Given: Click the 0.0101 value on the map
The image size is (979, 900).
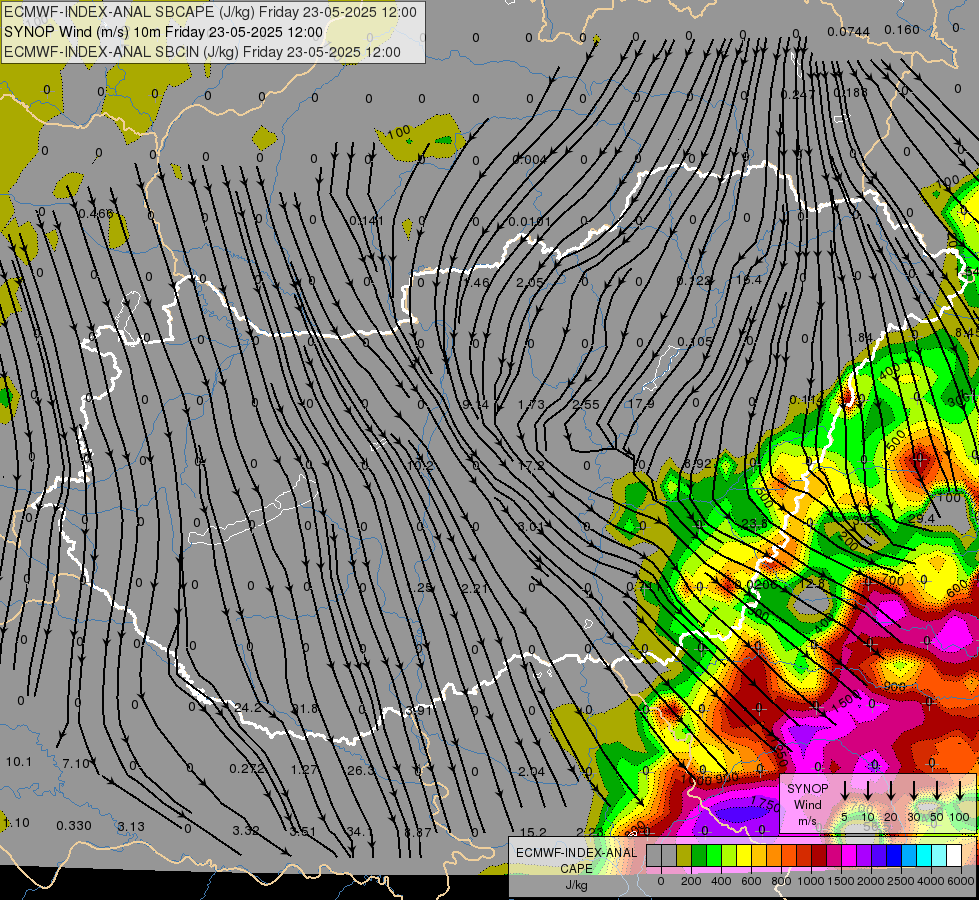Looking at the screenshot, I should tap(529, 221).
